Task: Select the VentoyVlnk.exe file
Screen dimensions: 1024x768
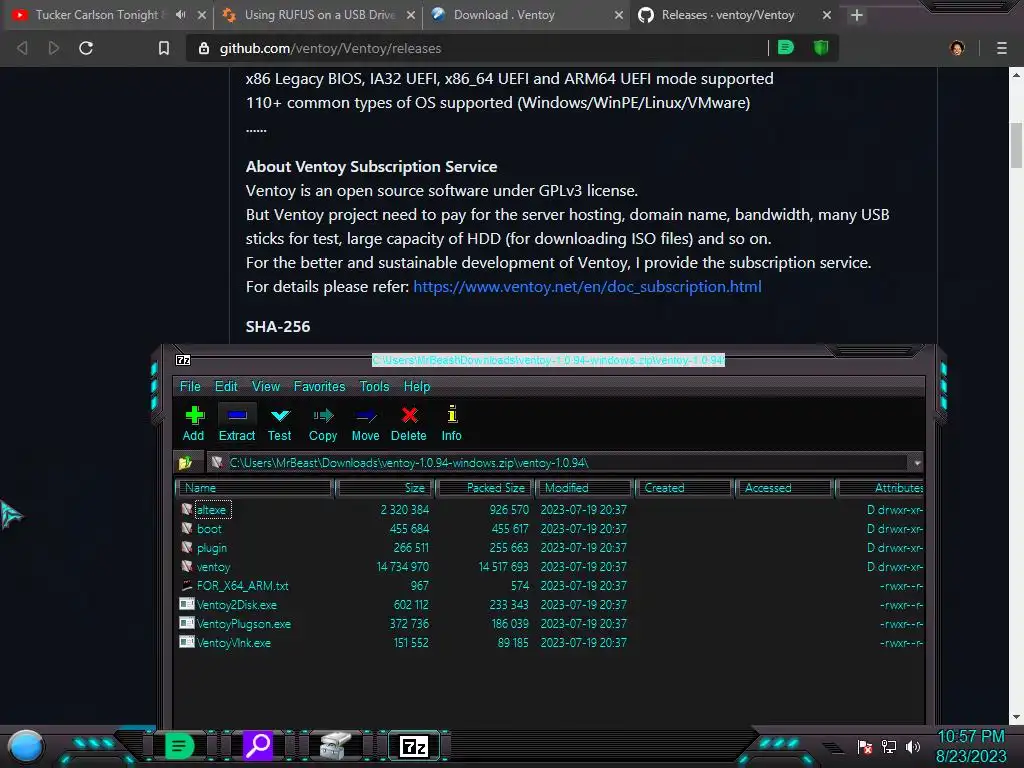Action: point(551,643)
